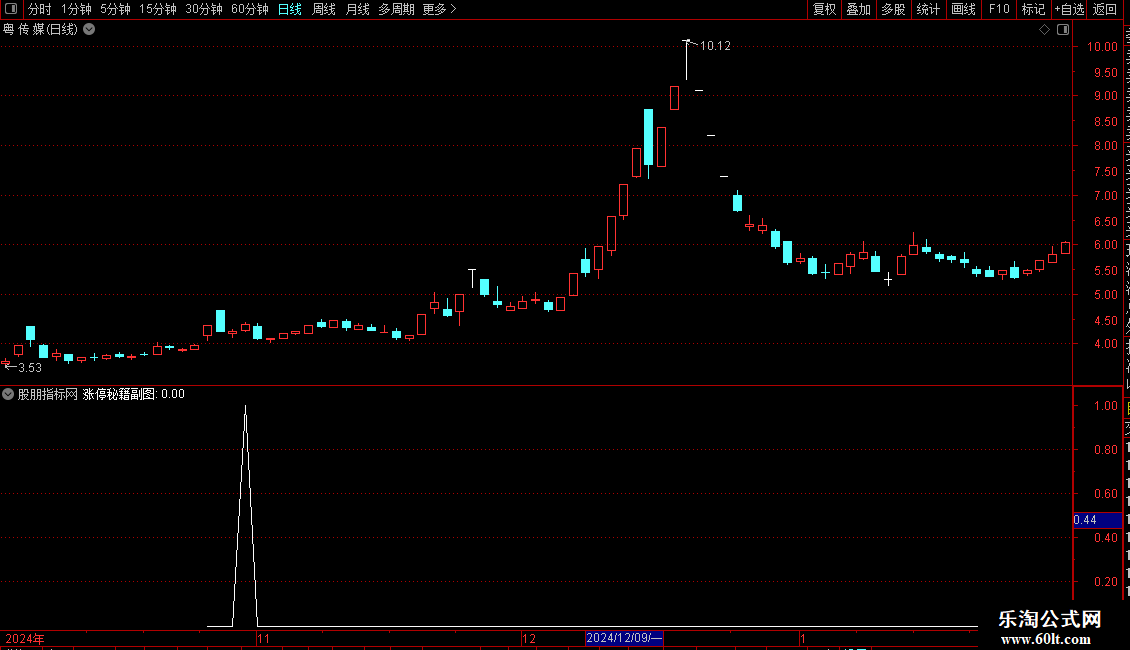Click the 返回 back button
Viewport: 1130px width, 650px height.
click(x=1105, y=9)
